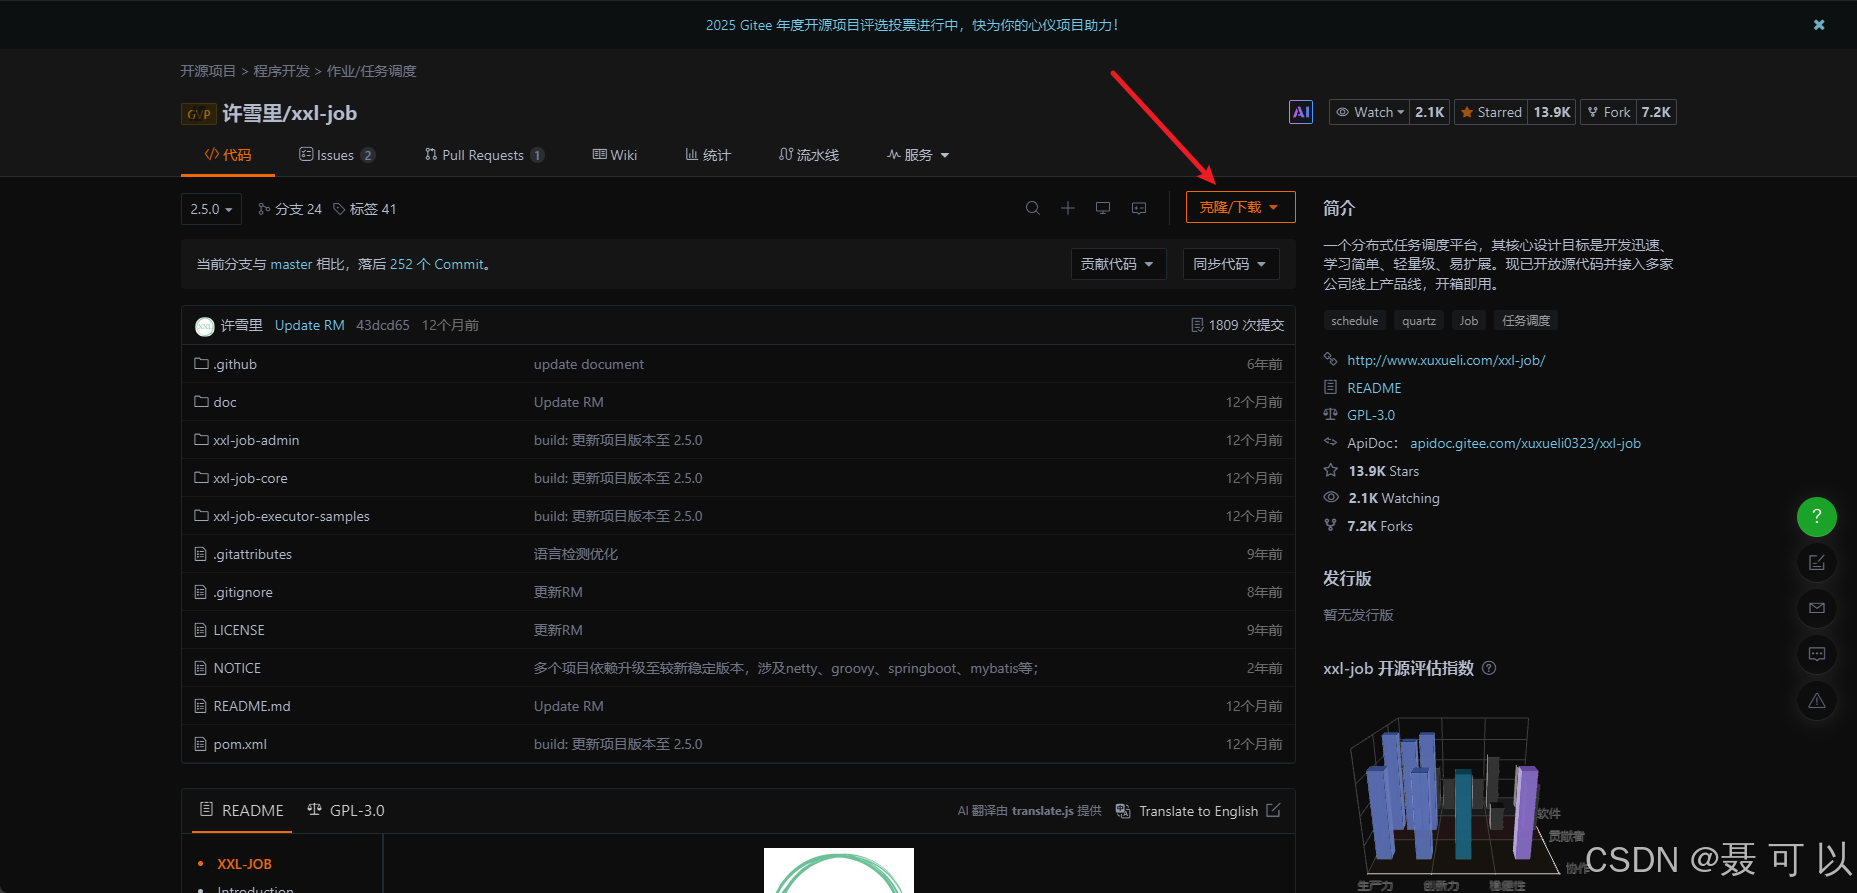
Task: Open the apidoc.gitee.com ApiDoc link
Action: 1525,443
